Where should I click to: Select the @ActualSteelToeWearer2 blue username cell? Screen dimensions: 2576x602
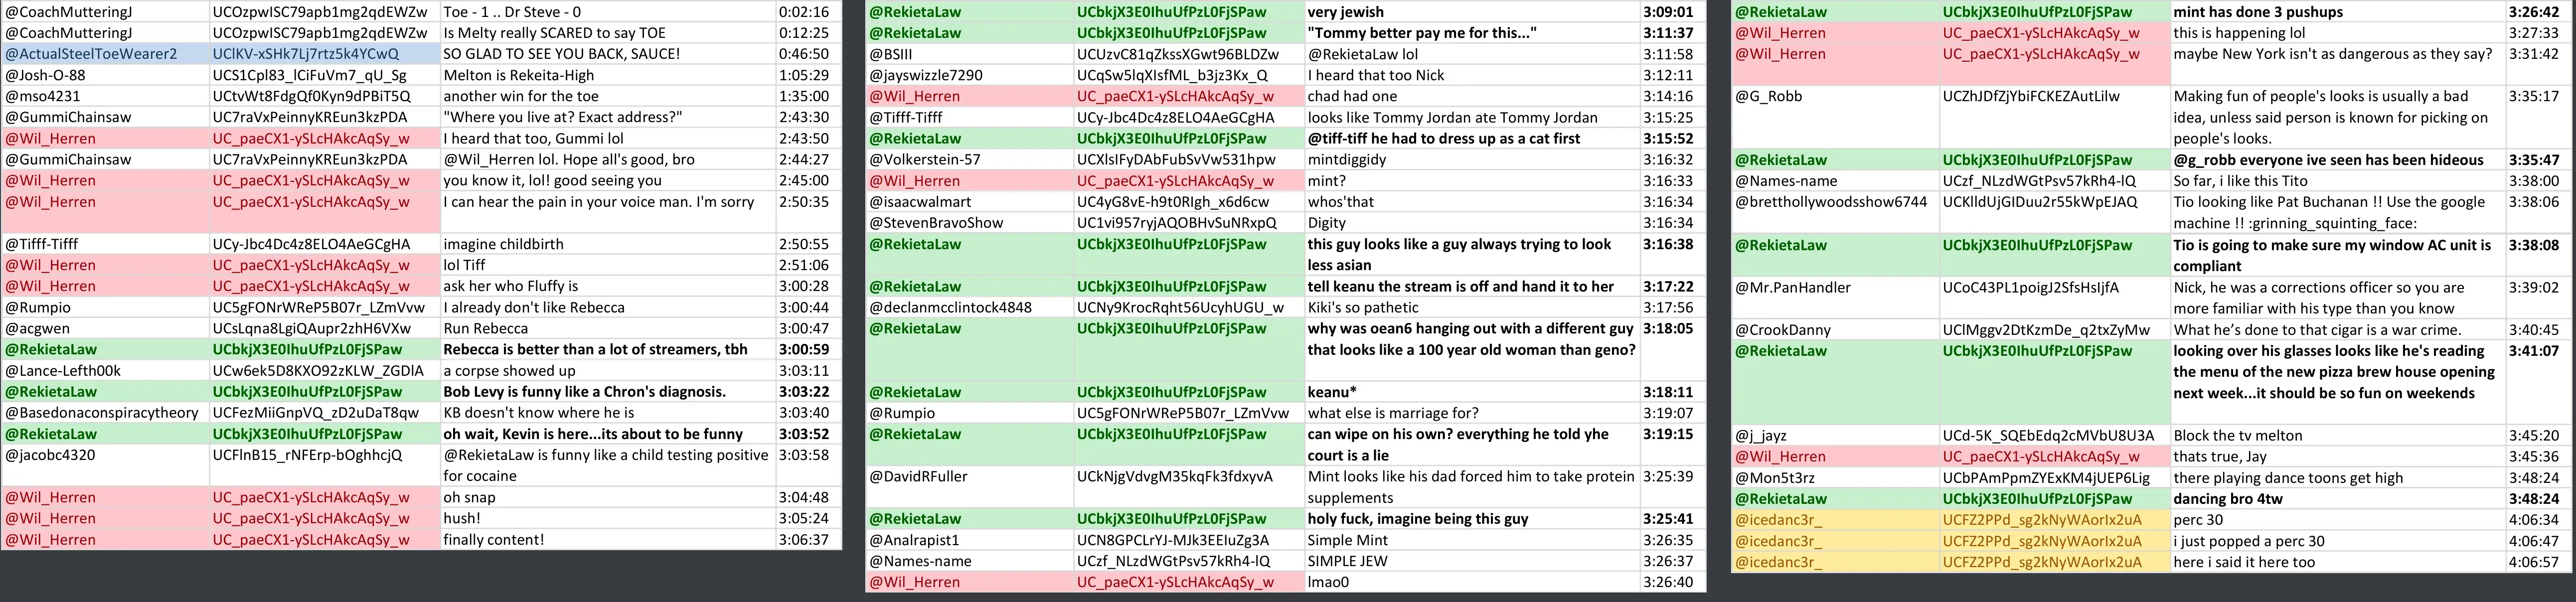tap(105, 54)
